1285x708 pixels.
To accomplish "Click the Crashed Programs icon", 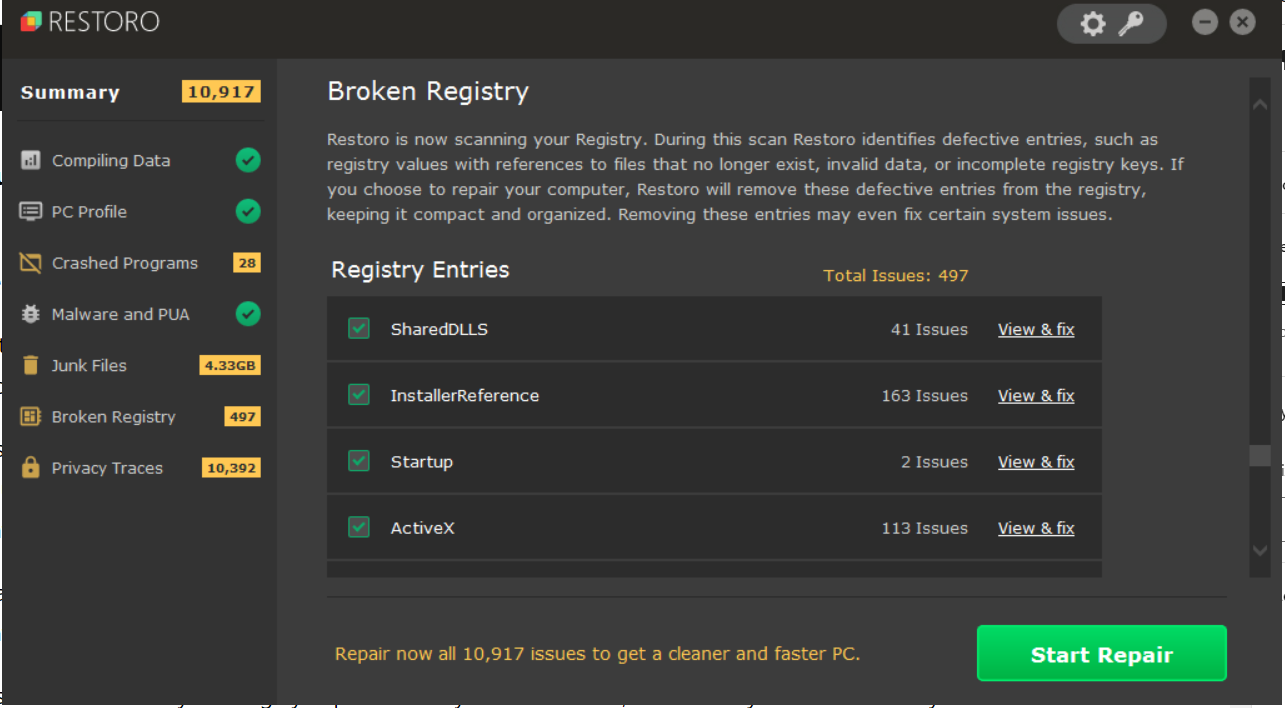I will coord(31,263).
